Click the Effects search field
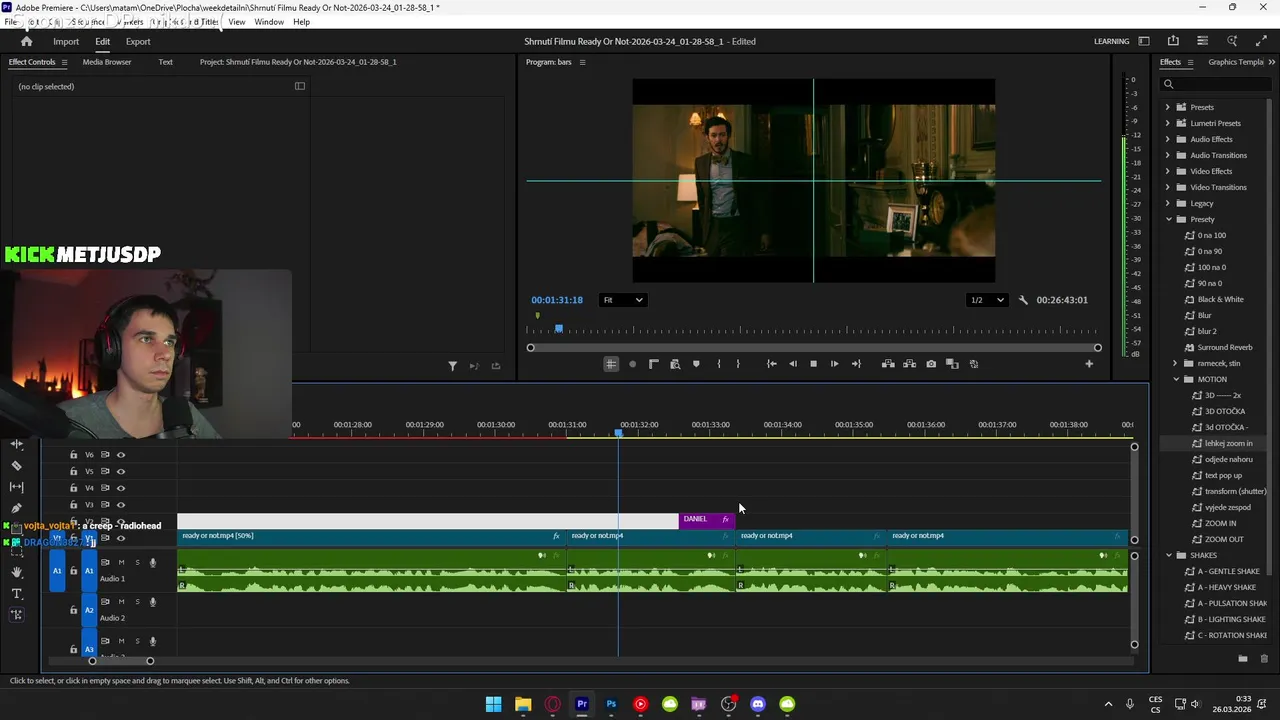The image size is (1280, 720). coord(1218,84)
